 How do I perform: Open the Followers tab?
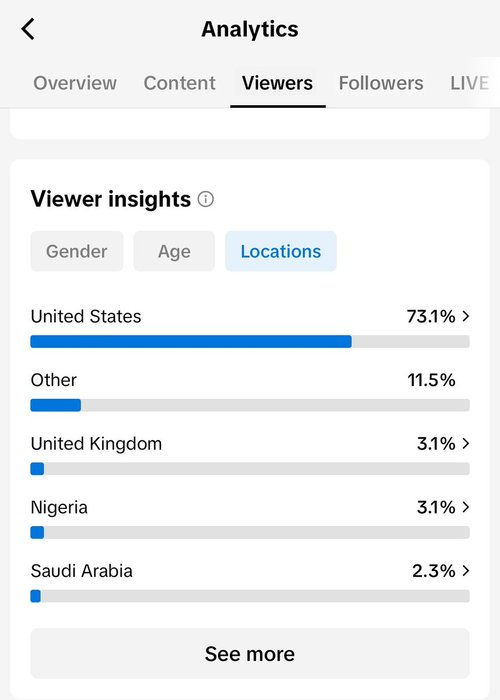pos(381,83)
